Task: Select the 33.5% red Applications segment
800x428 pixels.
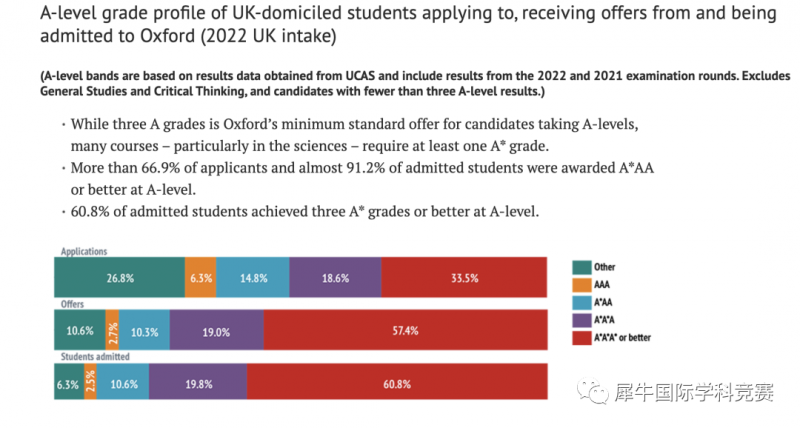Action: pos(464,278)
